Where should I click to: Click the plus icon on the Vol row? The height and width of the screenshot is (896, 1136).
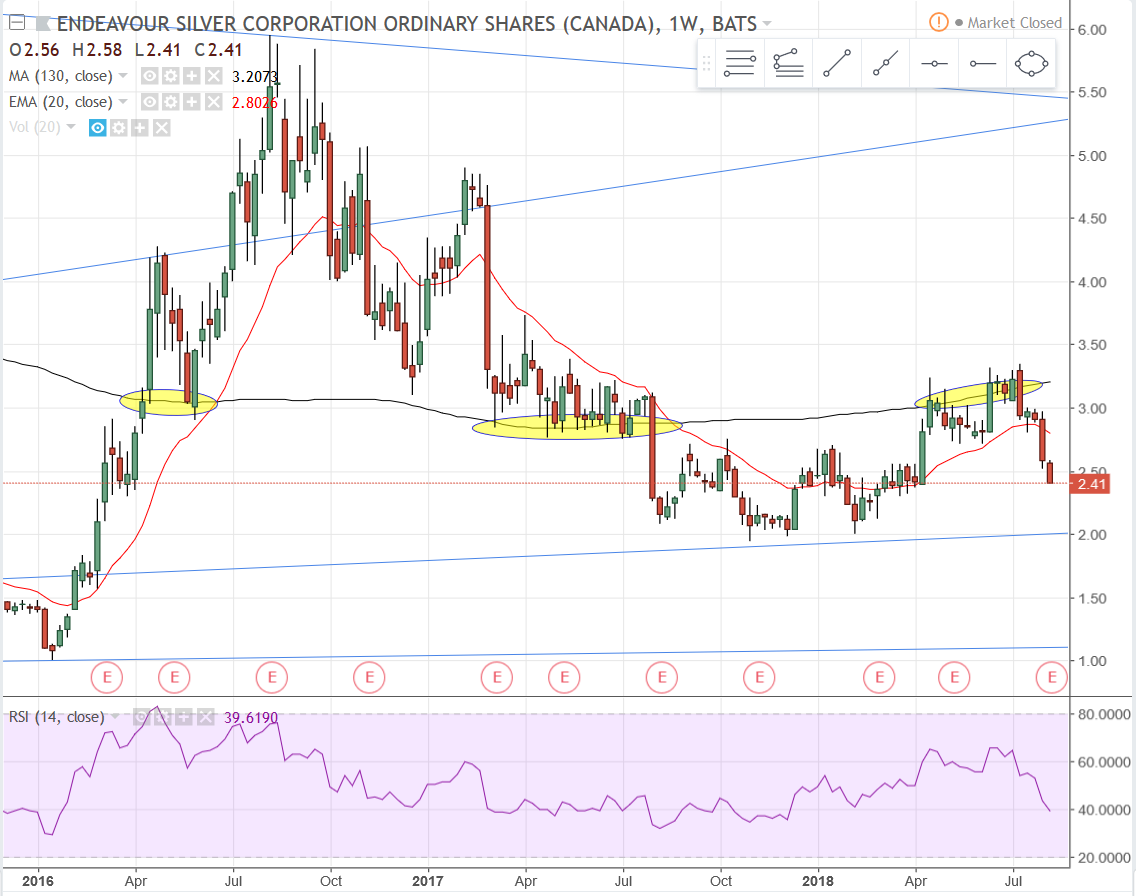point(139,128)
